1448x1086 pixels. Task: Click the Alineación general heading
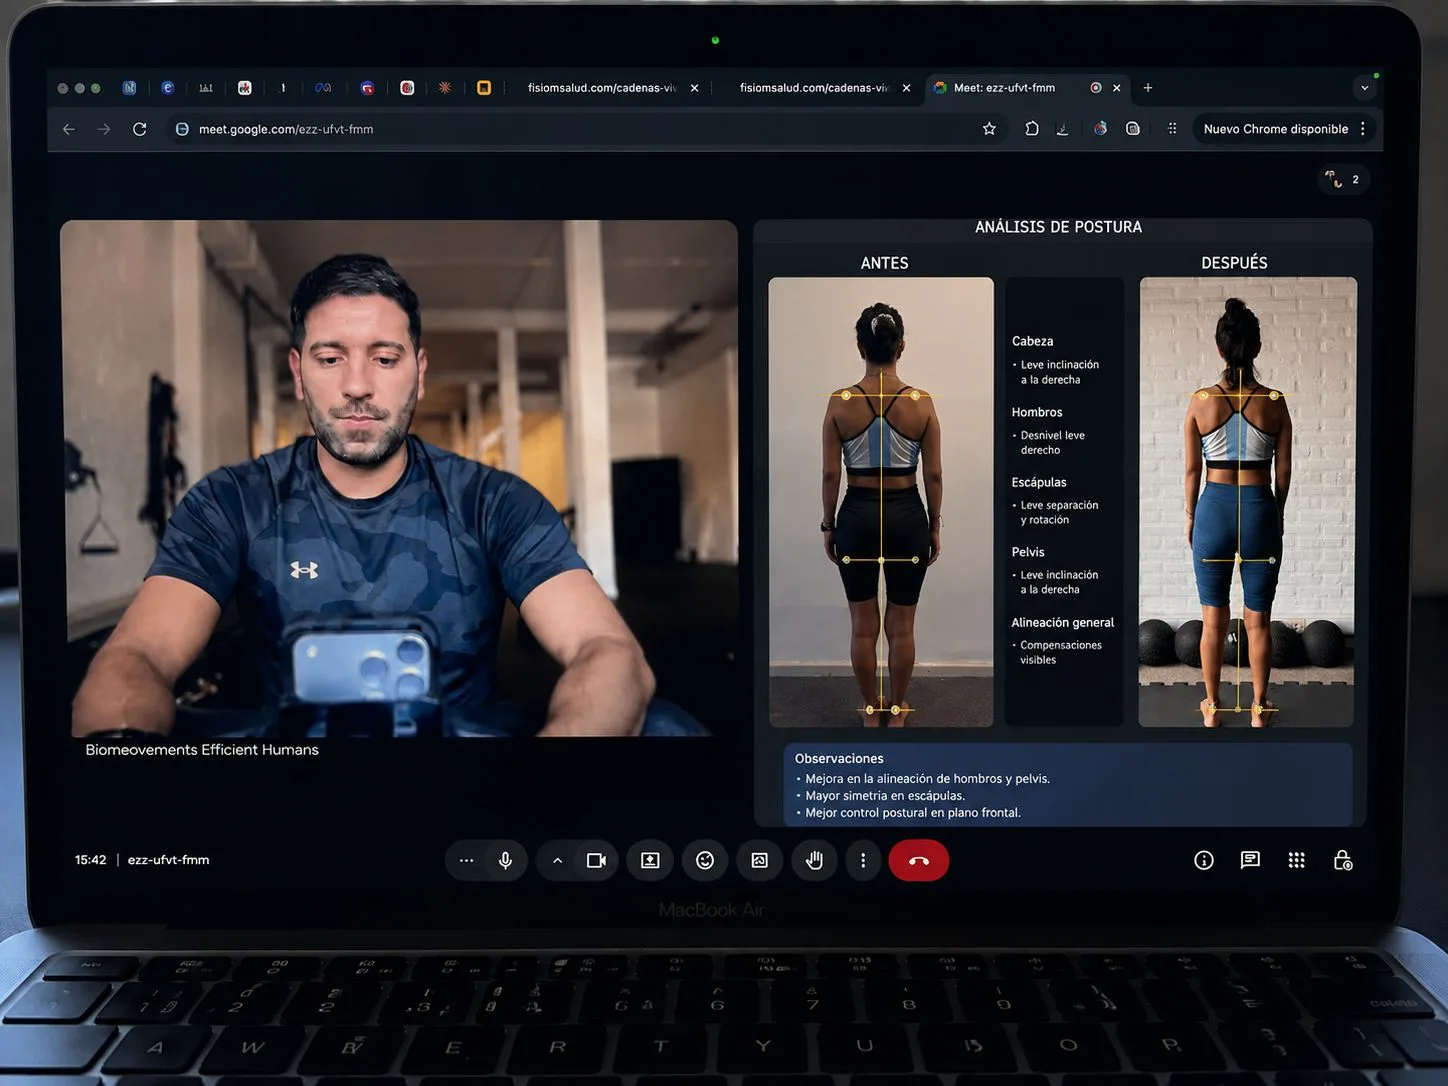(x=1062, y=622)
